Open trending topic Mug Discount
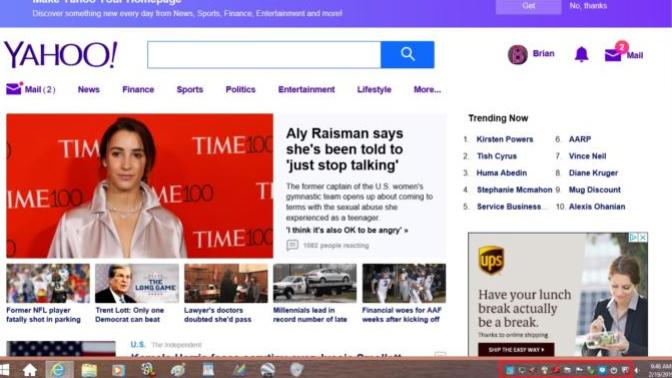672x378 pixels. coord(594,189)
